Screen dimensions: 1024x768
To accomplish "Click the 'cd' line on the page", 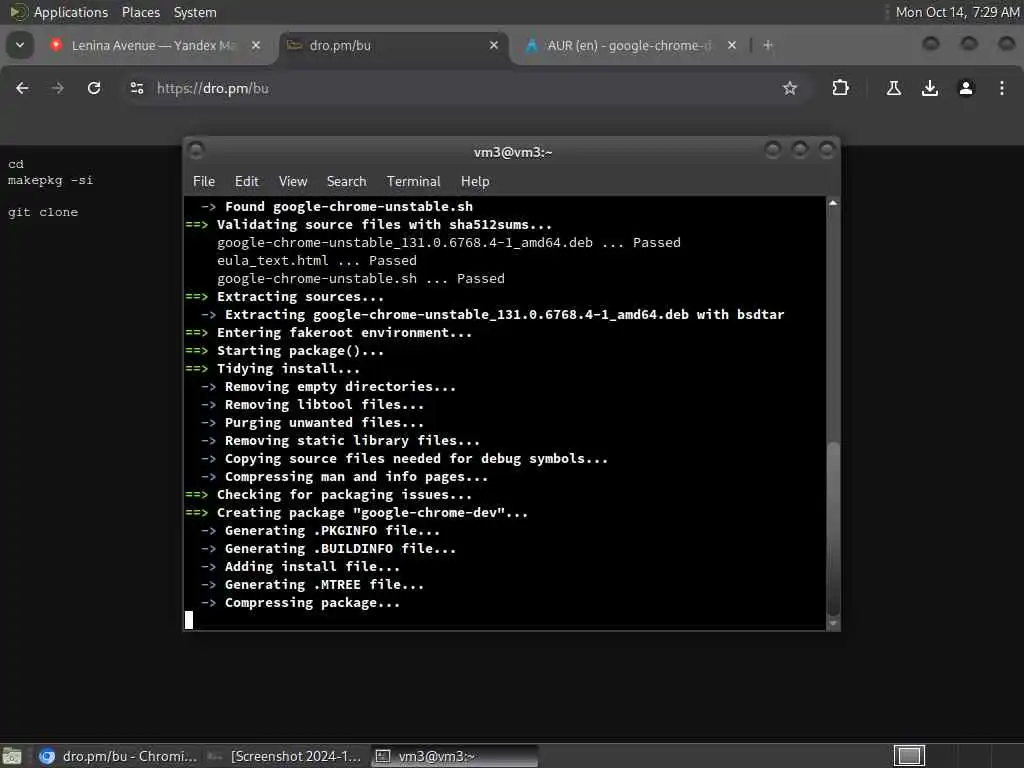I will [x=16, y=165].
